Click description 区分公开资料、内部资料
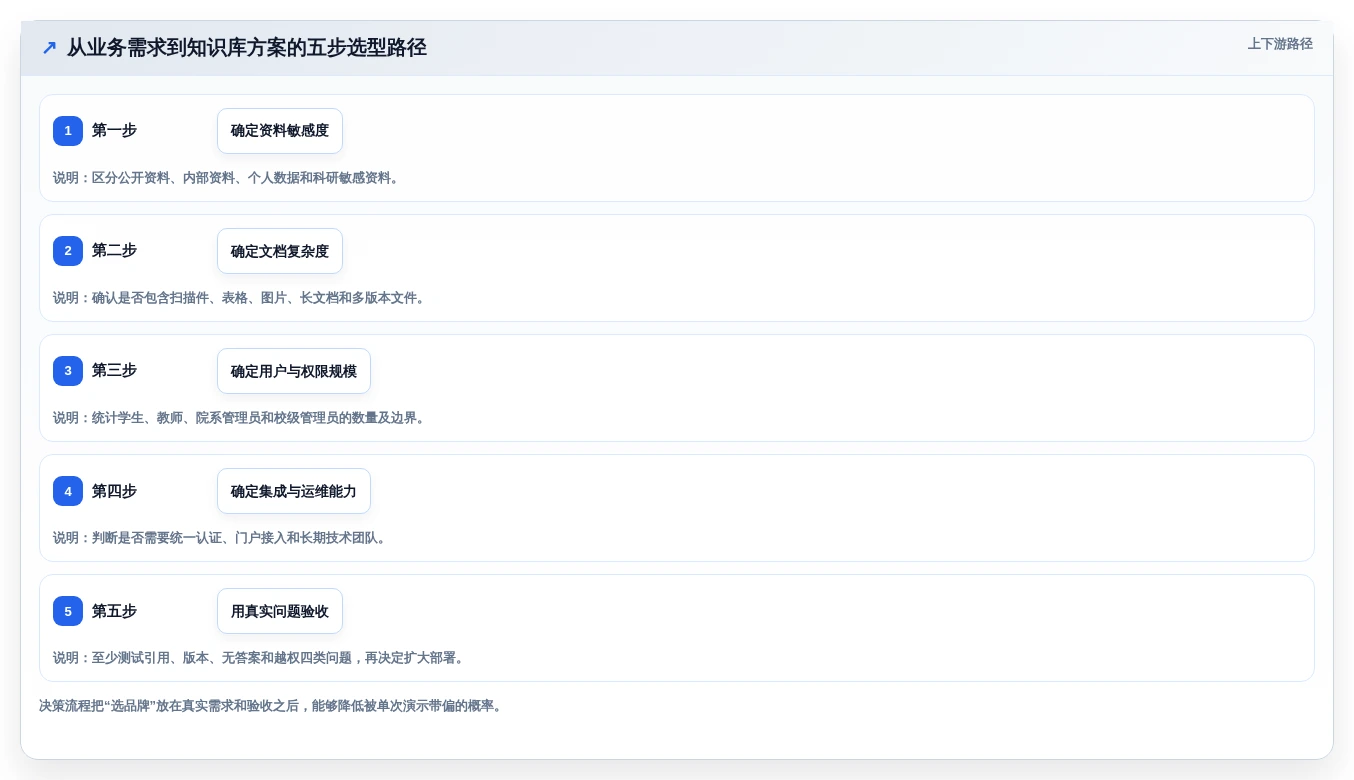 tap(229, 178)
